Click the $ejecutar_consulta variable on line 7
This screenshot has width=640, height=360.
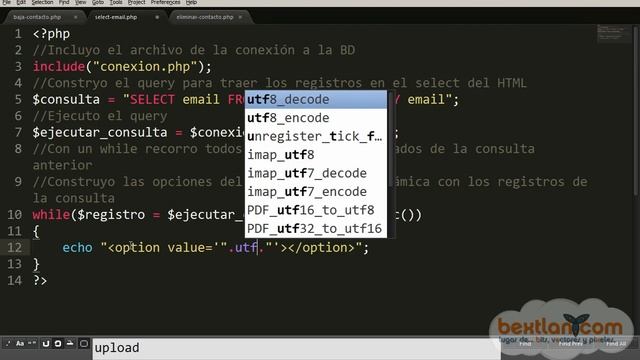100,133
